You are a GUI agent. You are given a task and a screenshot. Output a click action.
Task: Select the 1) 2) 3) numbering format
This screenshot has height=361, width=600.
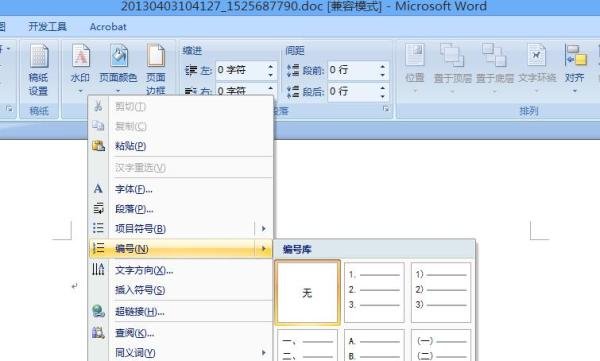[x=441, y=292]
